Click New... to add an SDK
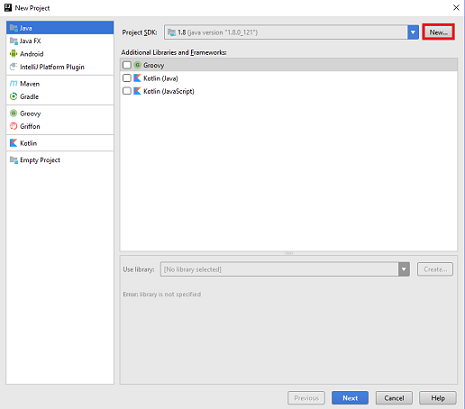Image resolution: width=465 pixels, height=409 pixels. click(x=438, y=32)
